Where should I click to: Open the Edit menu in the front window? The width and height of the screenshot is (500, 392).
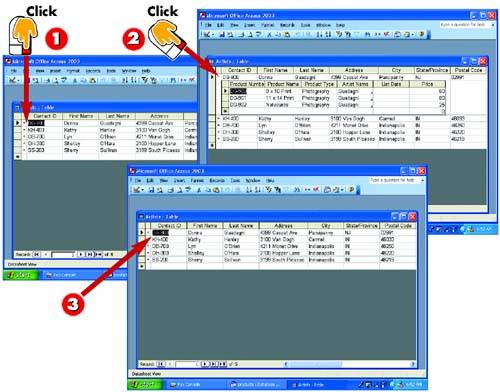tap(150, 180)
